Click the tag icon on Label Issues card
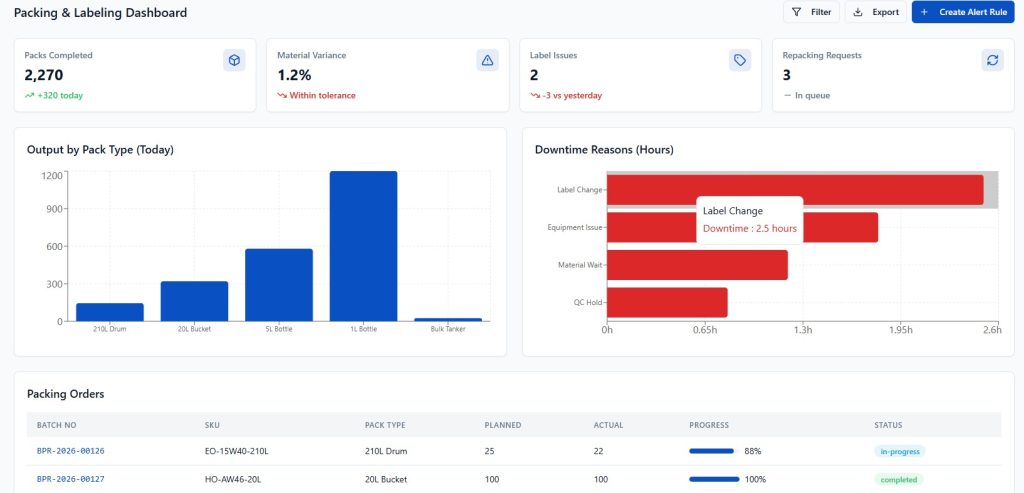 click(x=740, y=61)
